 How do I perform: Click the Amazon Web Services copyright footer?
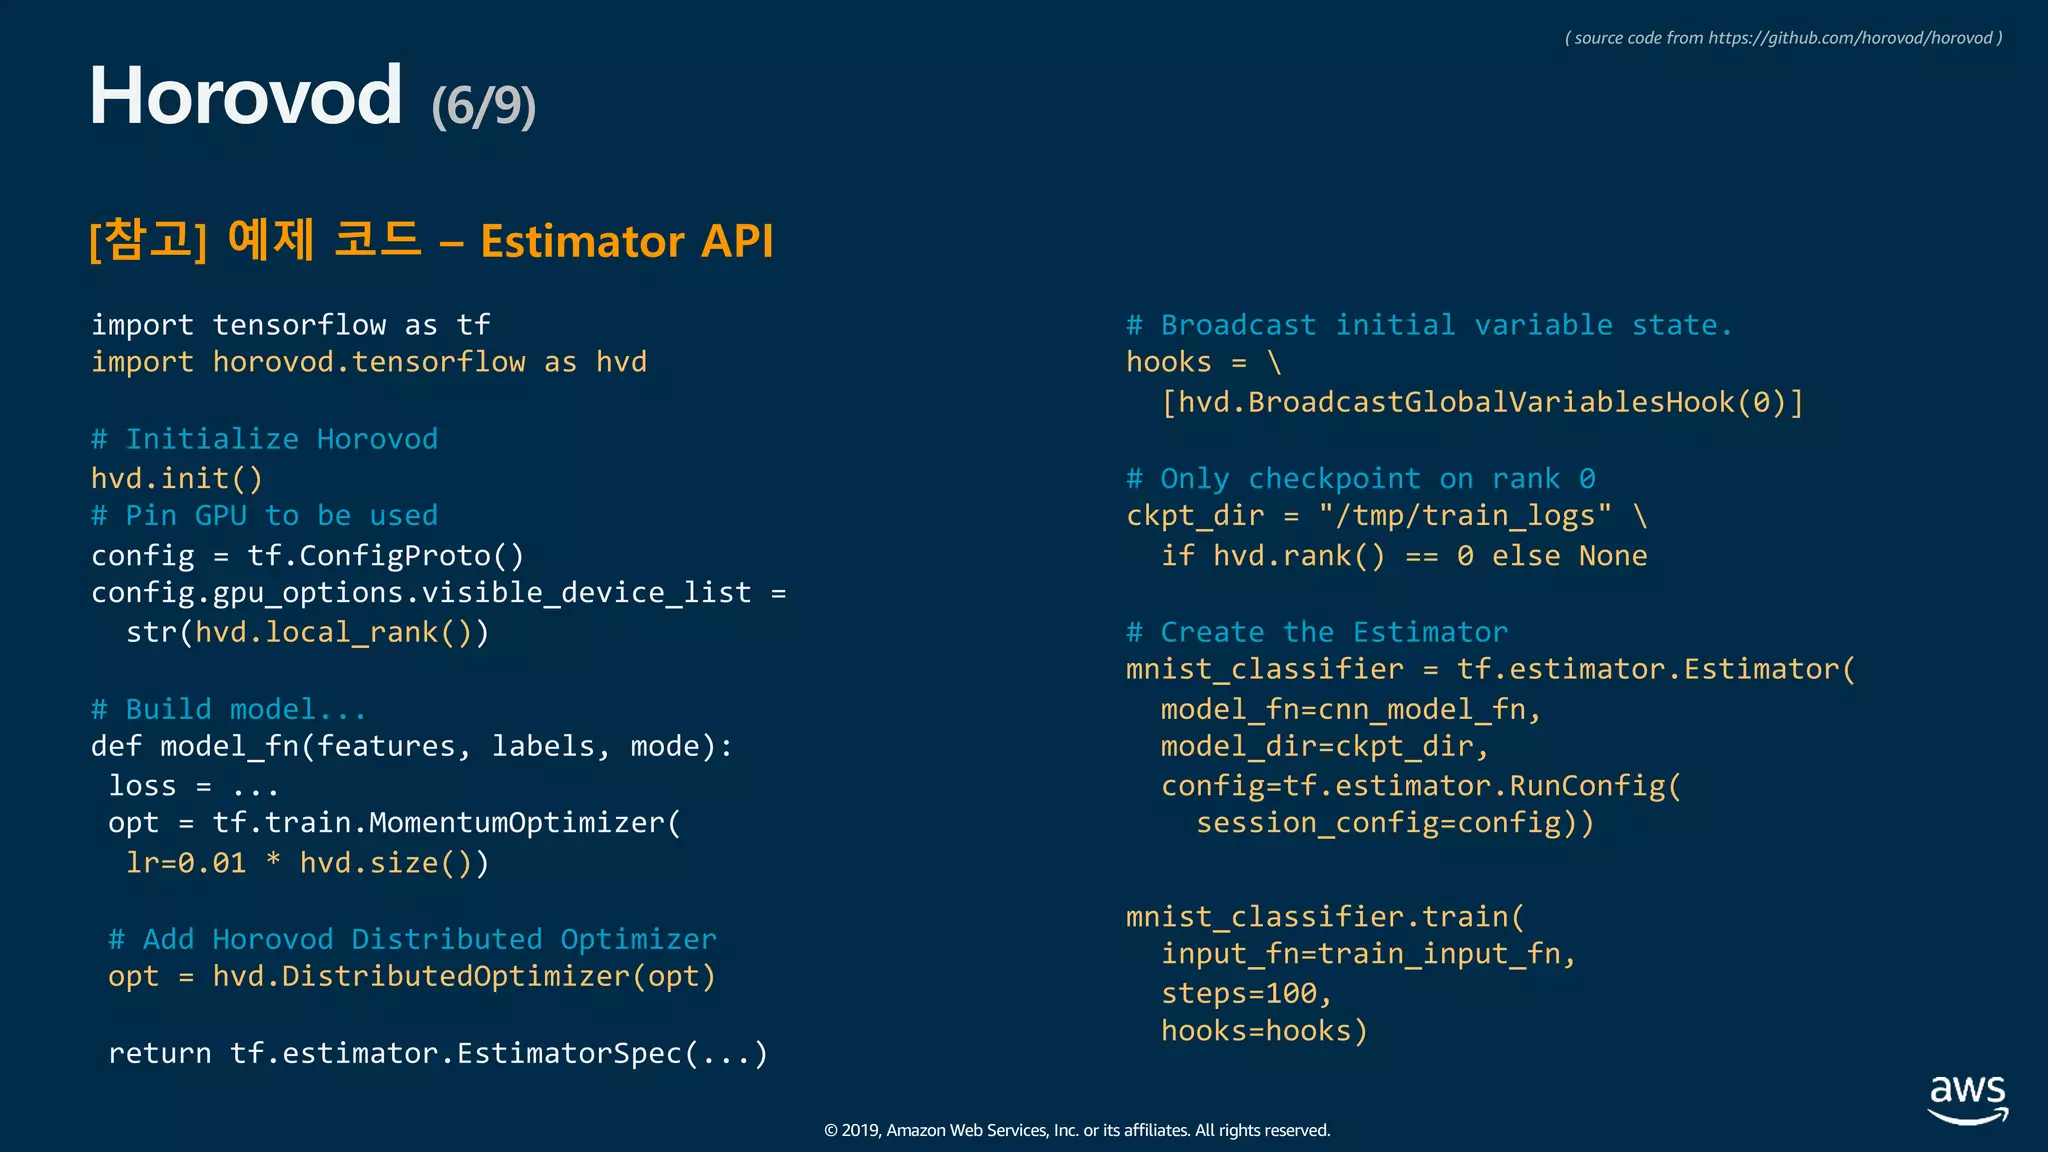pyautogui.click(x=1076, y=1131)
